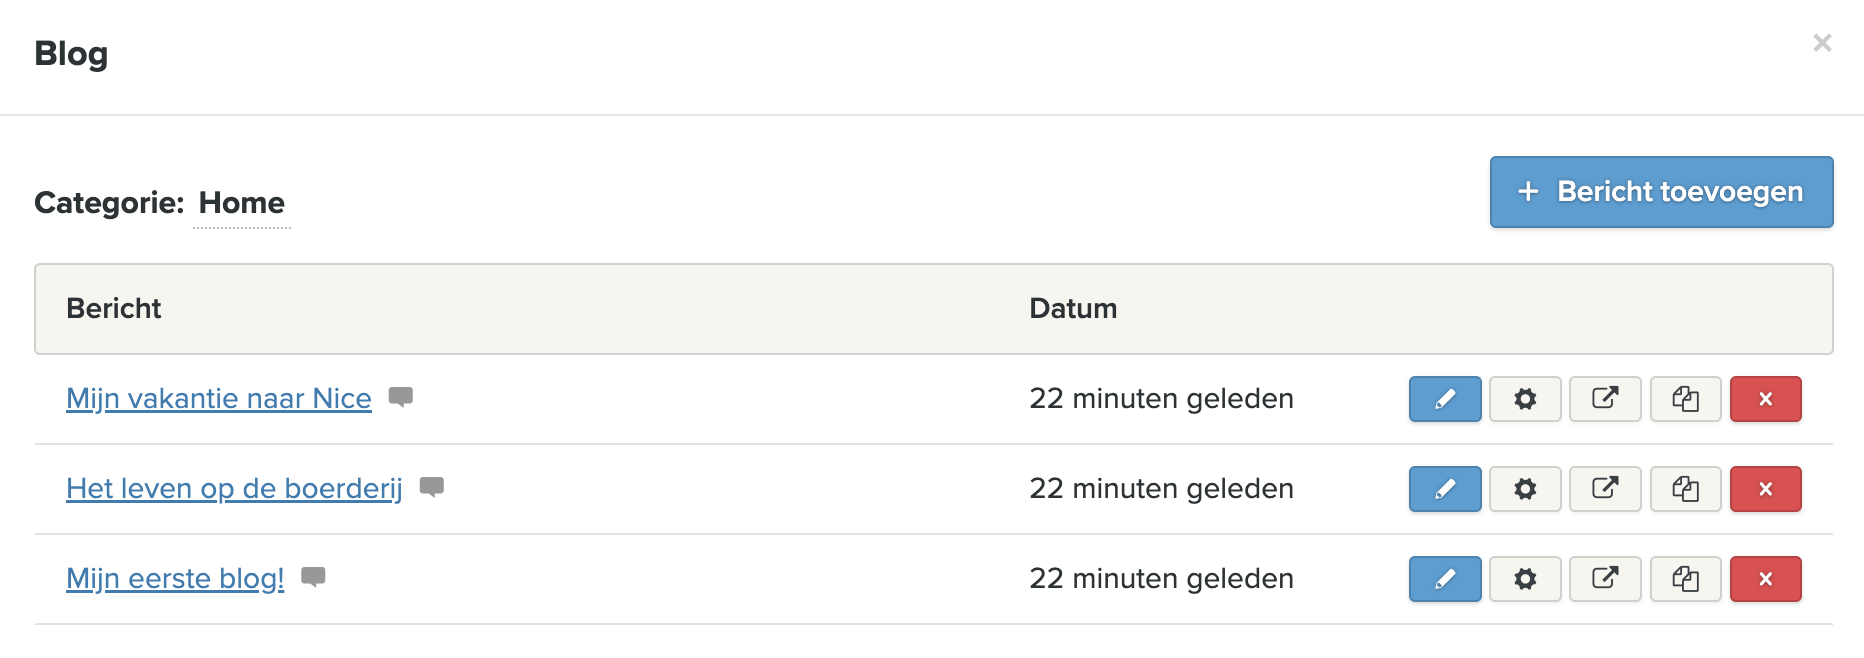This screenshot has height=658, width=1864.
Task: Delete the 'Mijn eerste blog!' post
Action: tap(1765, 579)
